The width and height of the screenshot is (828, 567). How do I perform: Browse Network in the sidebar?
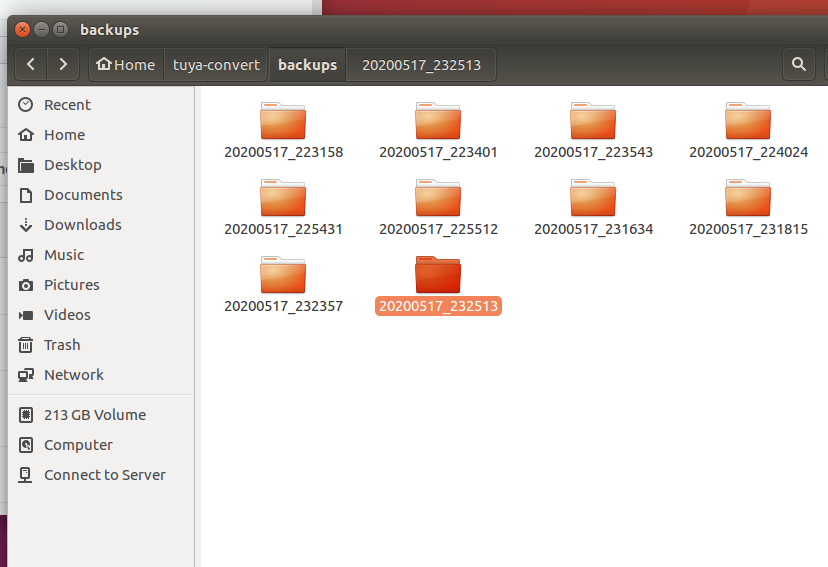click(x=101, y=375)
